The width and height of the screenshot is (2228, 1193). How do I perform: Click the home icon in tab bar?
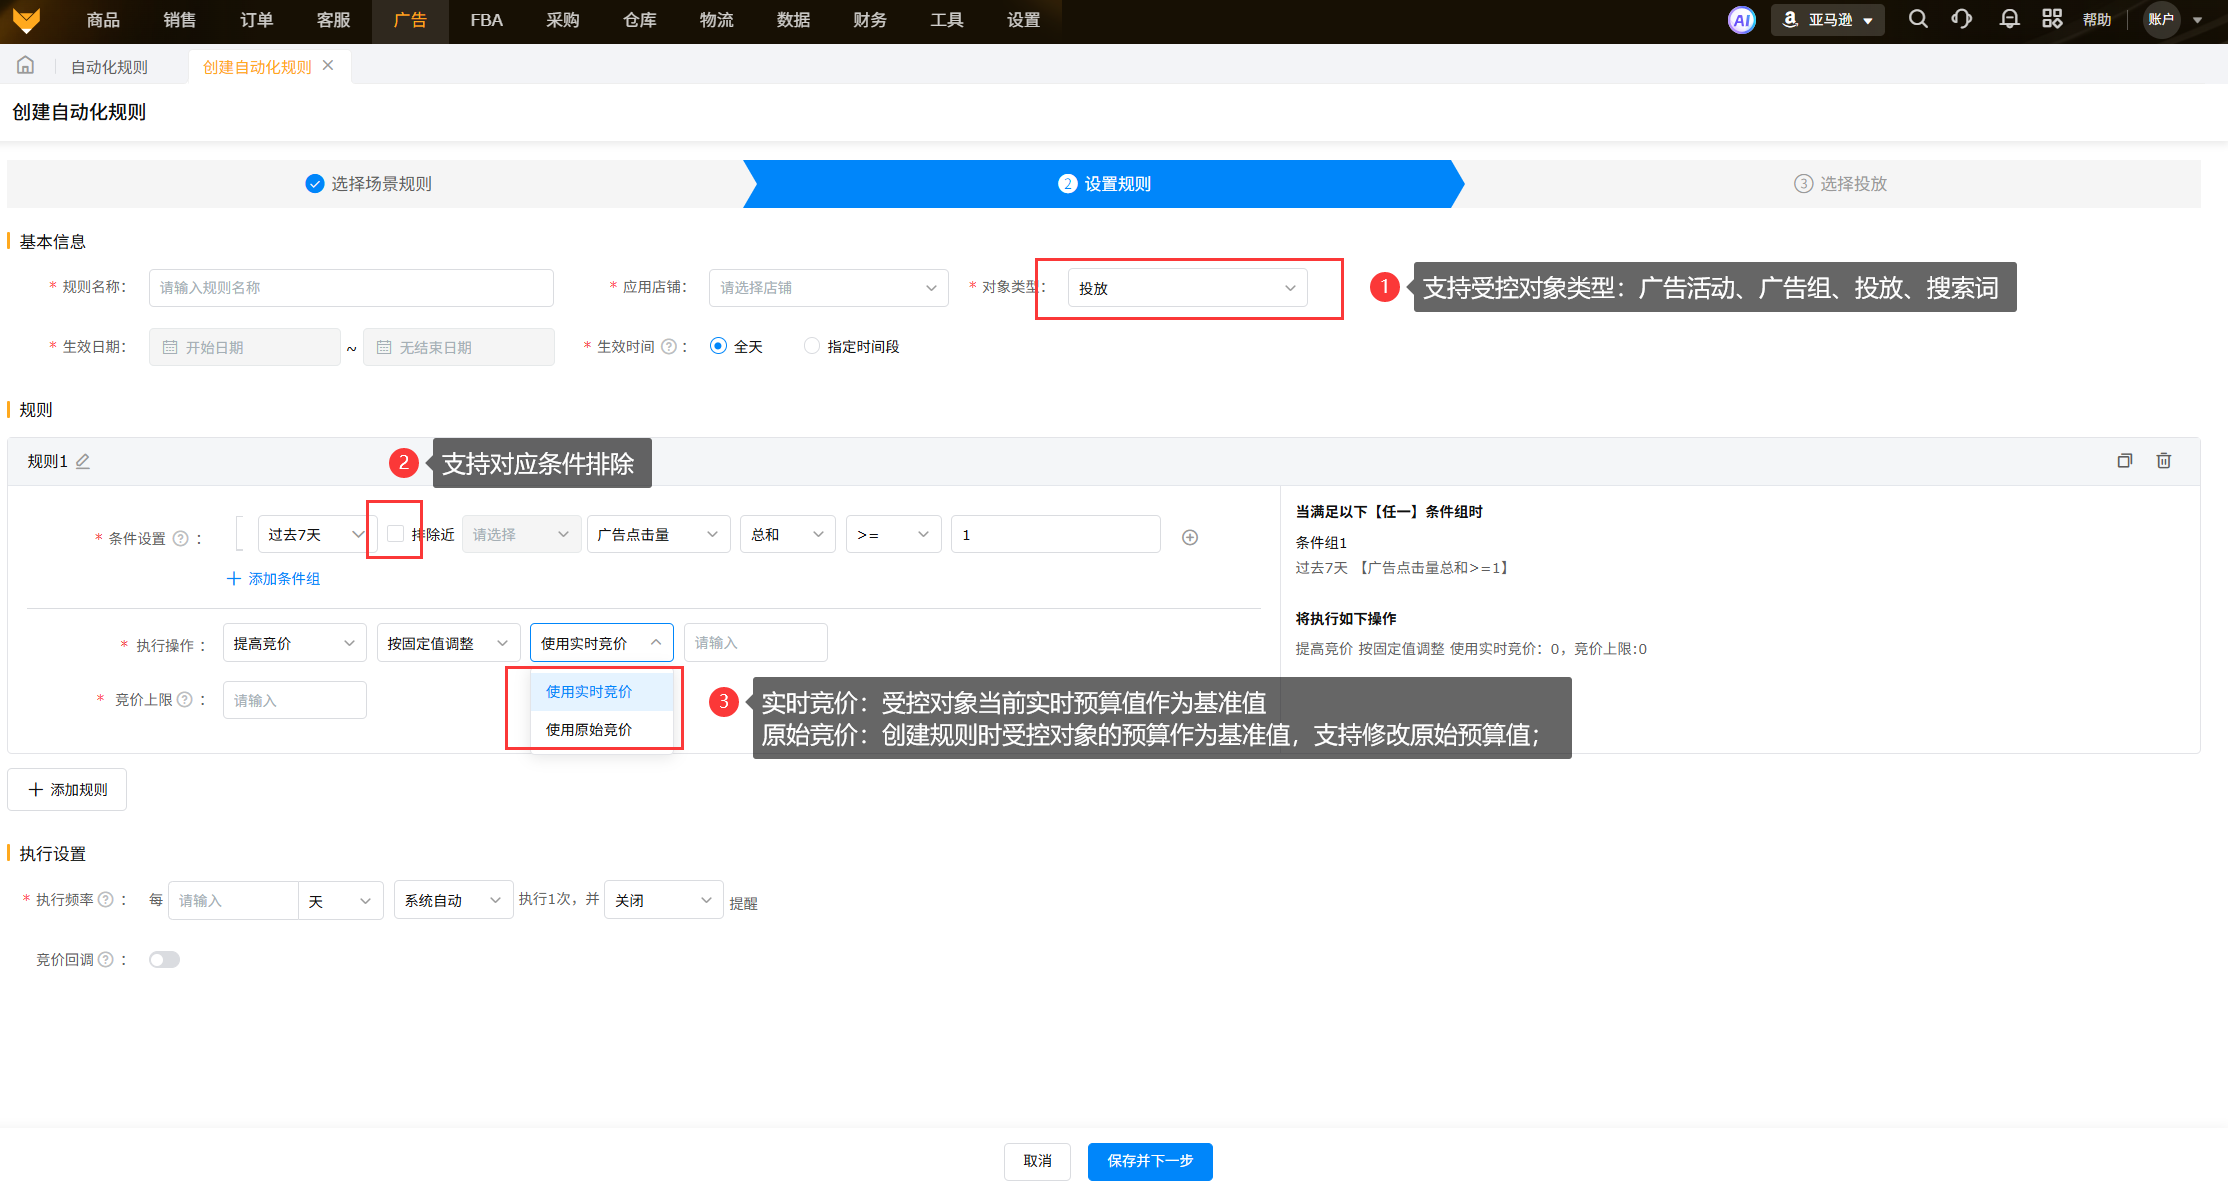pos(26,66)
